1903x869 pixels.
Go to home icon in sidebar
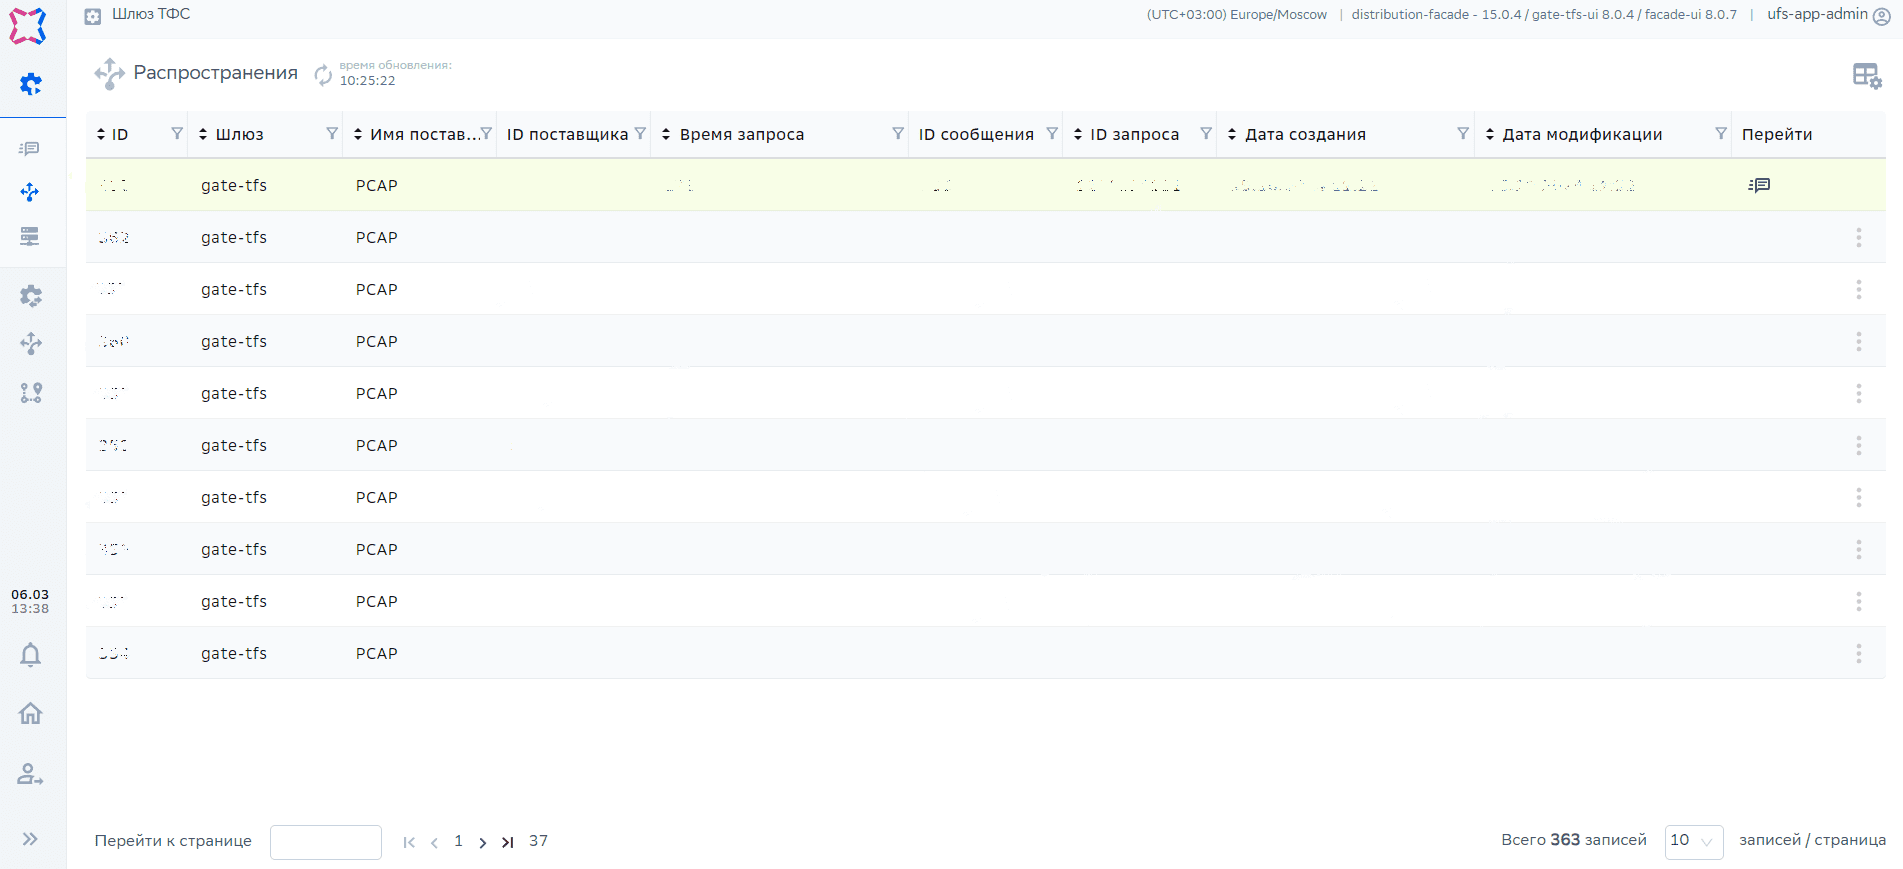click(31, 714)
